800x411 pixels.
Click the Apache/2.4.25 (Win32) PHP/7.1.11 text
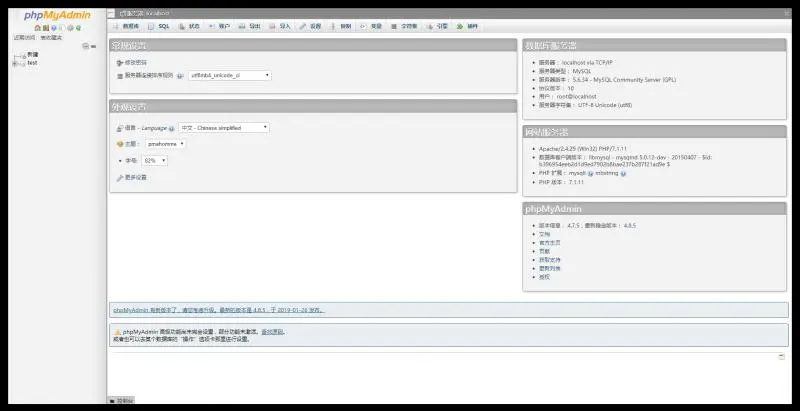click(x=583, y=149)
